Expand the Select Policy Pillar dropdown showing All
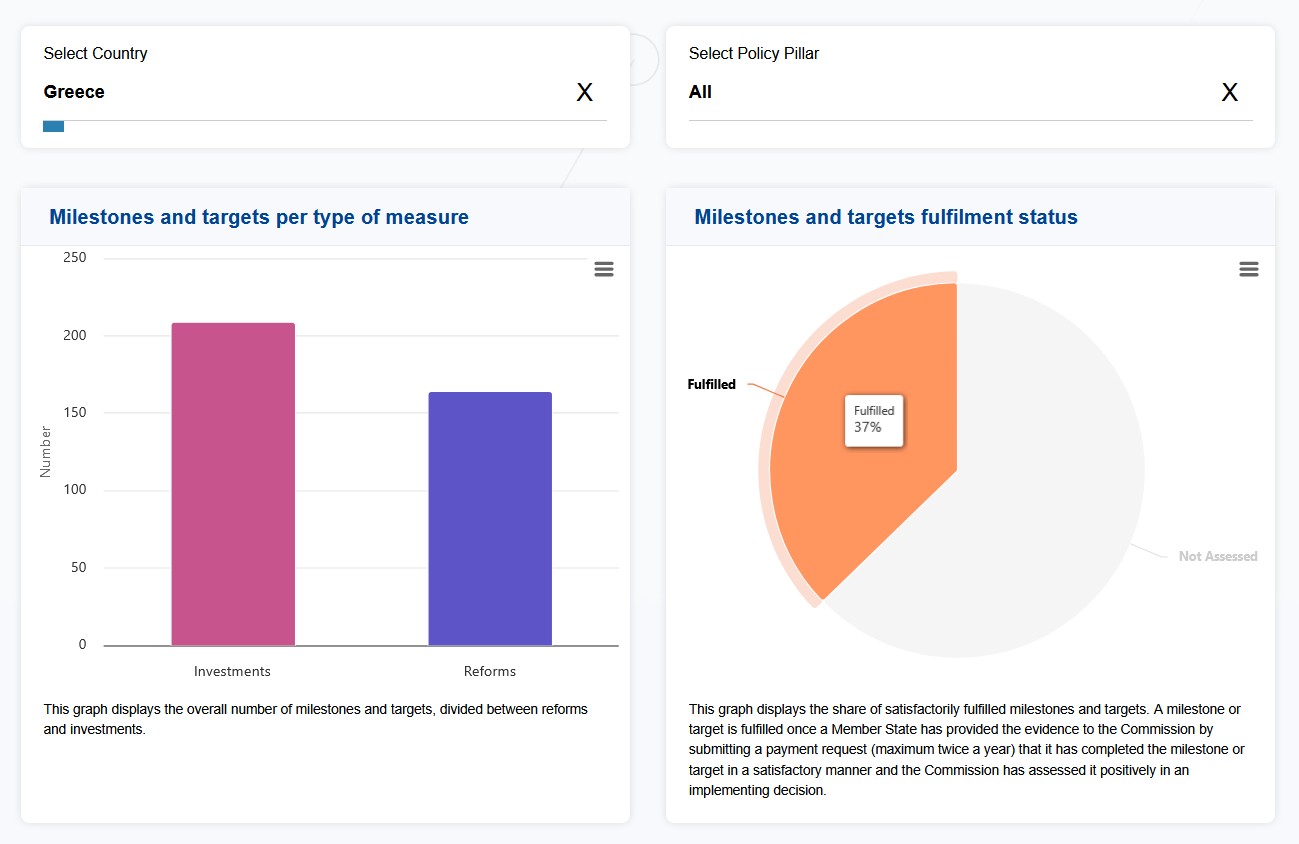 940,92
